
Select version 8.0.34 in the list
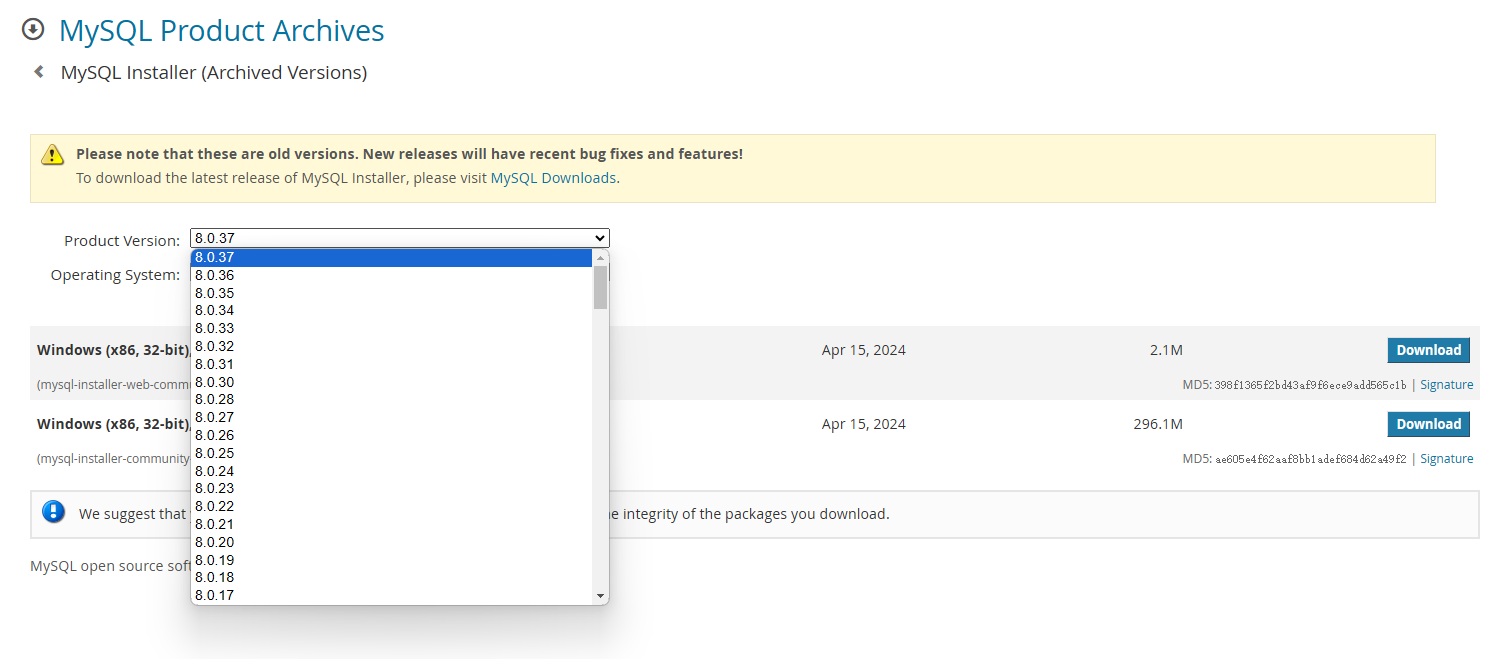click(x=391, y=311)
